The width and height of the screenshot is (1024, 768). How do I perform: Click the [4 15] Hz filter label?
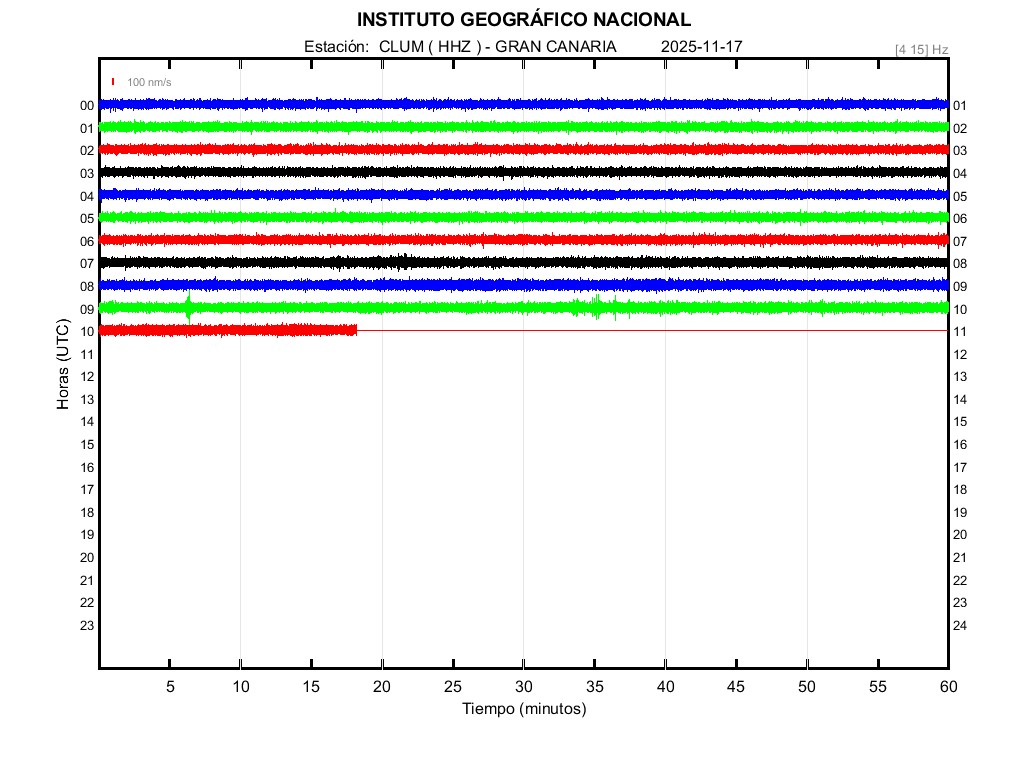point(921,49)
